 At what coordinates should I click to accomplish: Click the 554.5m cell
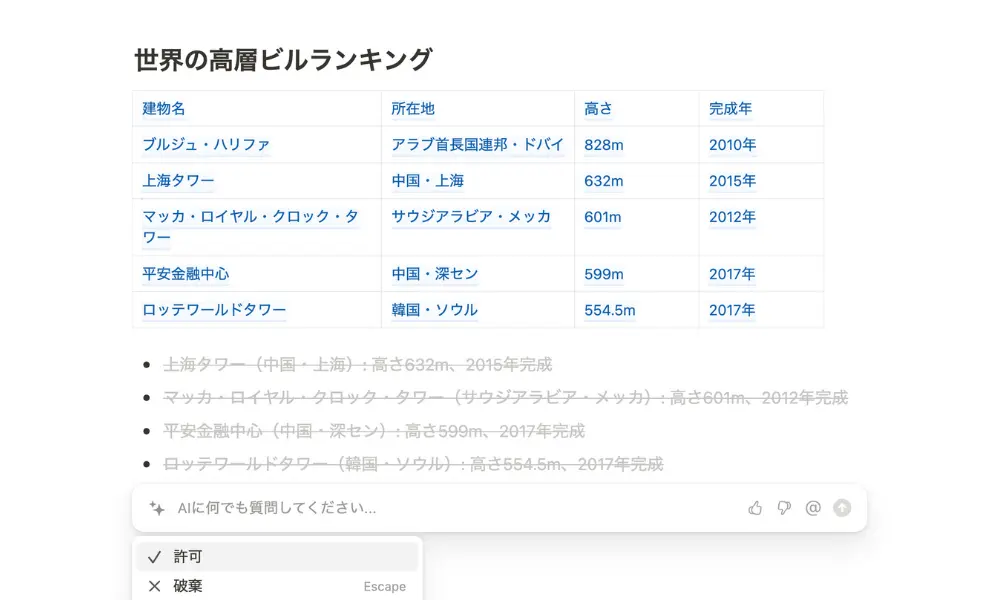point(636,310)
